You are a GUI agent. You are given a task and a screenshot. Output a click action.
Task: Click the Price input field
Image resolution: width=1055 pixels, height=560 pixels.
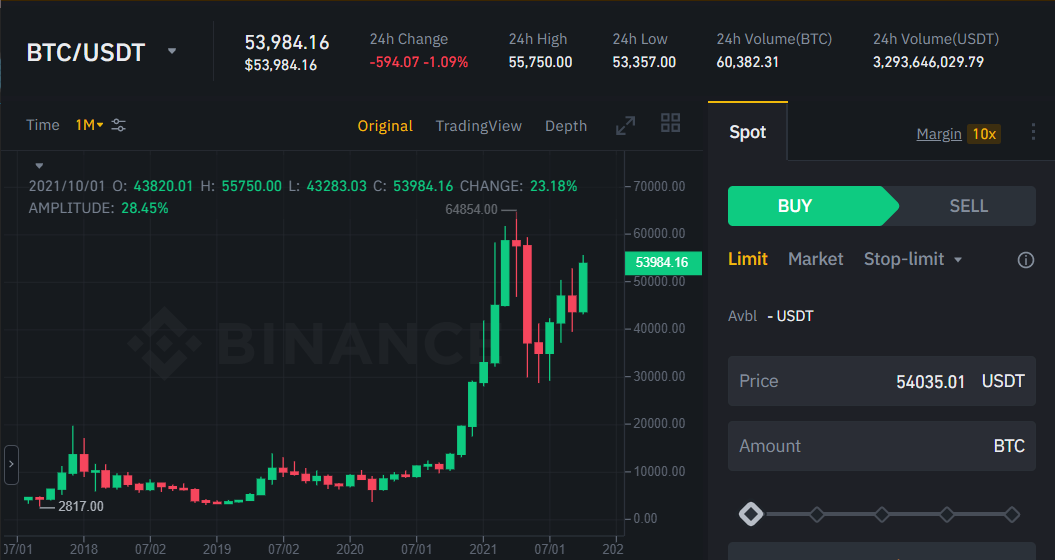click(x=881, y=381)
